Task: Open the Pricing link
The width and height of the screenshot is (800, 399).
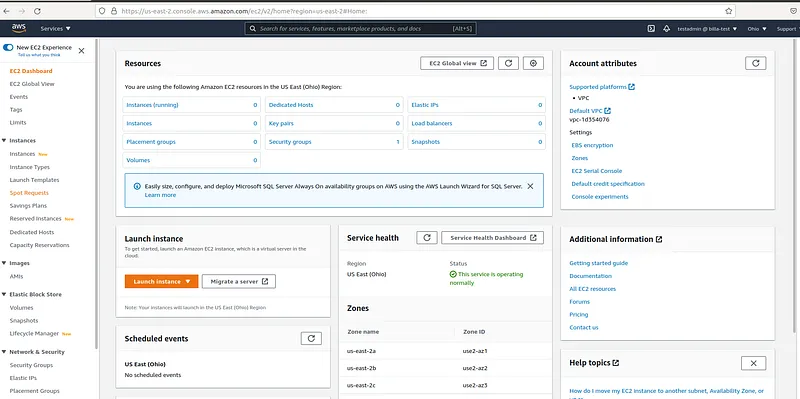Action: 579,315
